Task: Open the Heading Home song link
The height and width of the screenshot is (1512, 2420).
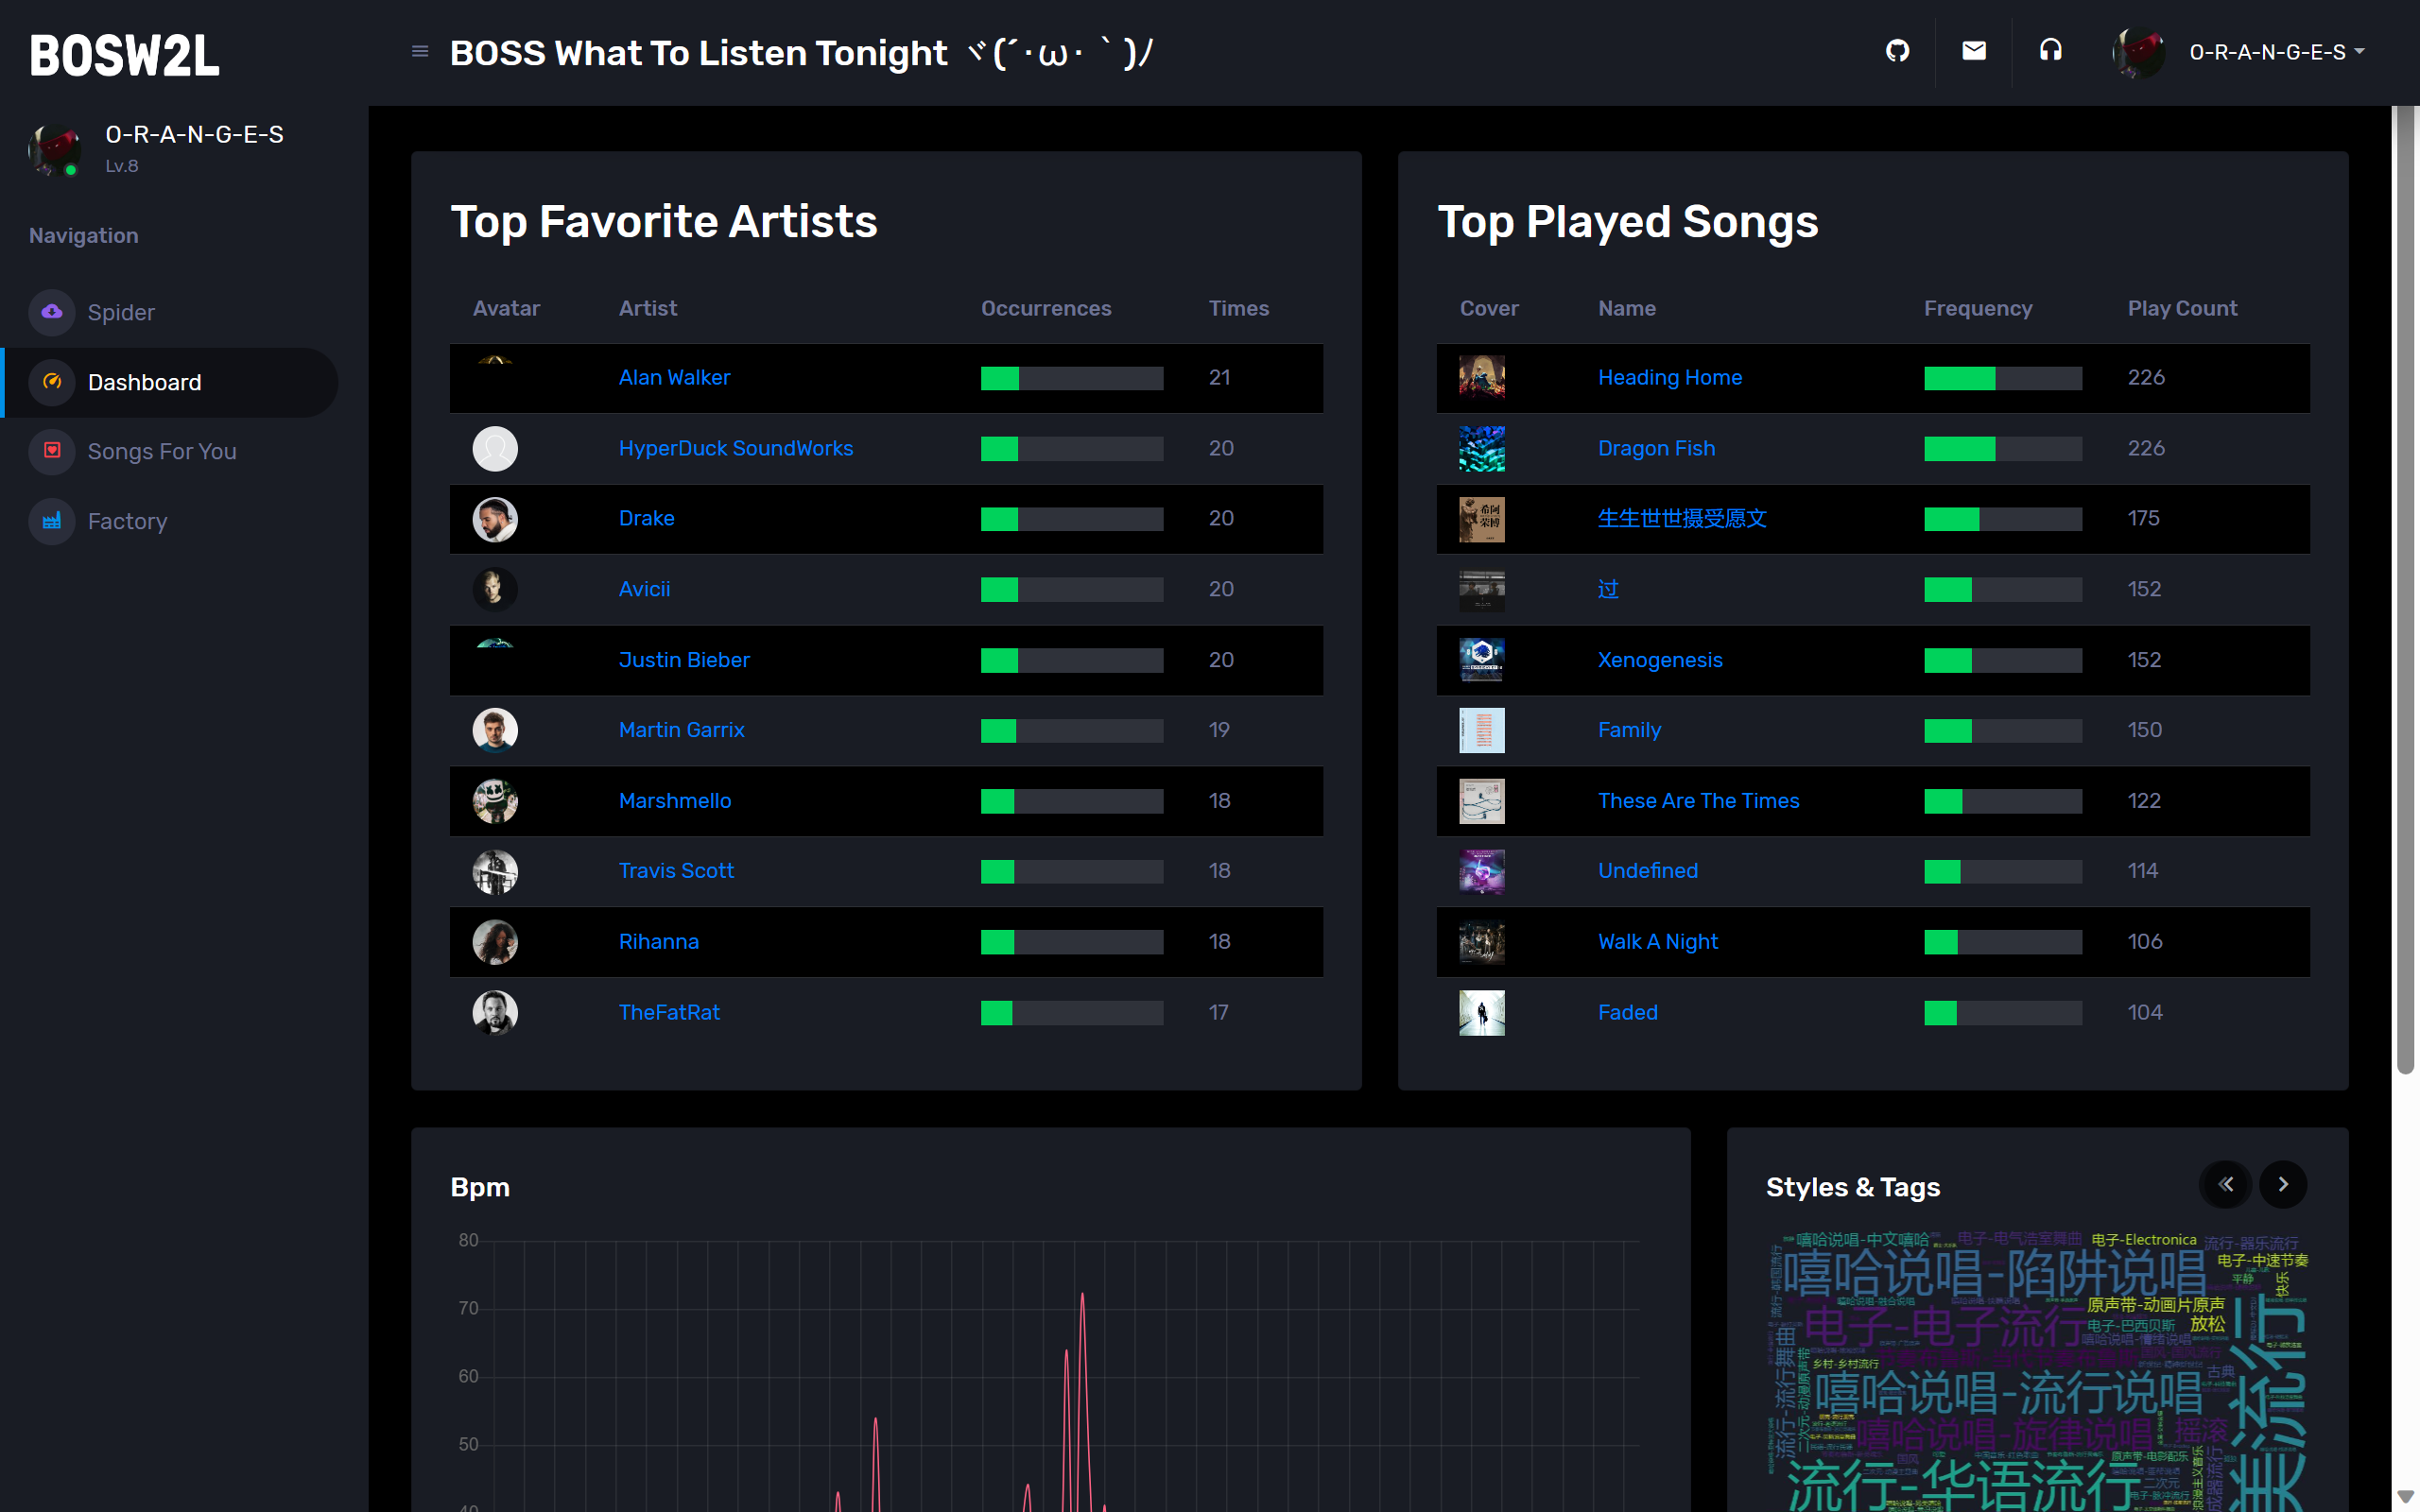Action: pos(1669,377)
